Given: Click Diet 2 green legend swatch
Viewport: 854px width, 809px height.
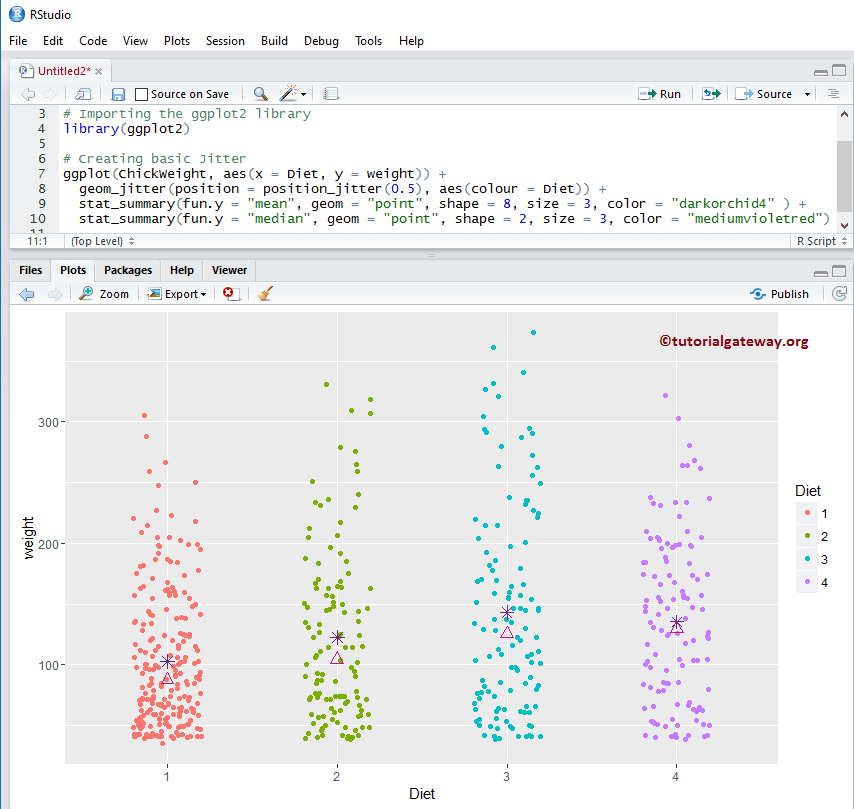Looking at the screenshot, I should tap(807, 536).
